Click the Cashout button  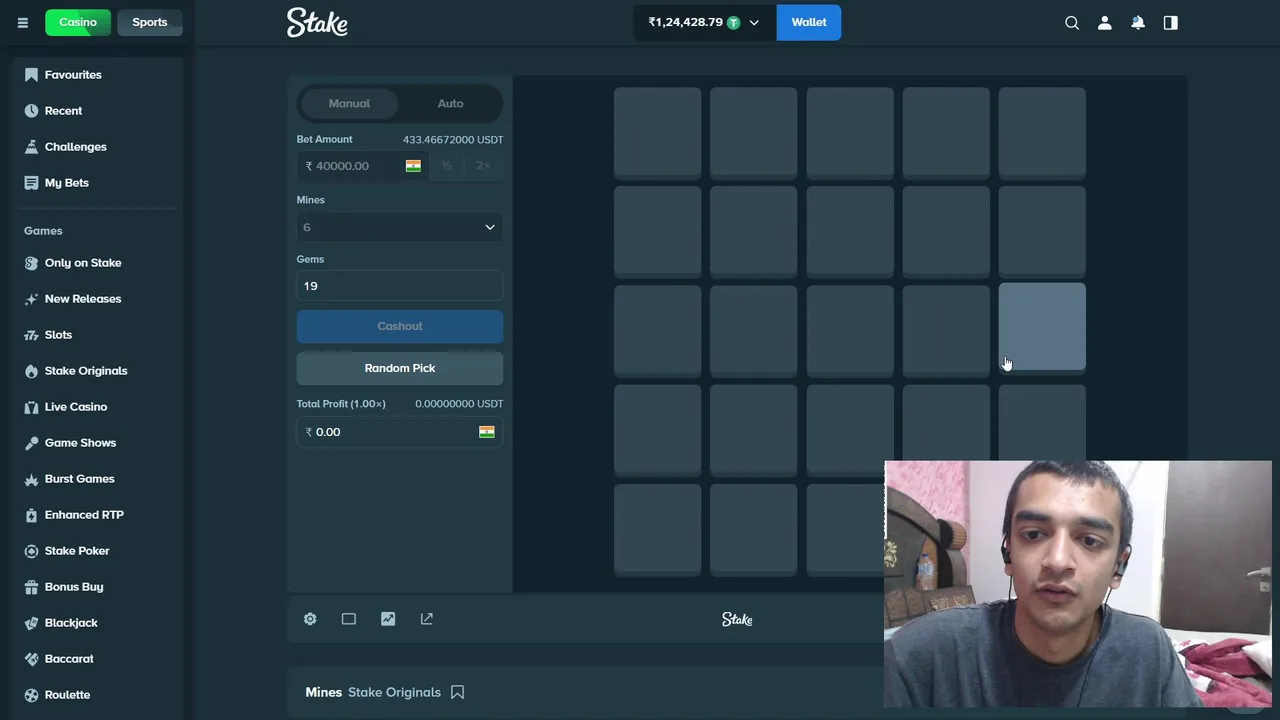[x=400, y=326]
